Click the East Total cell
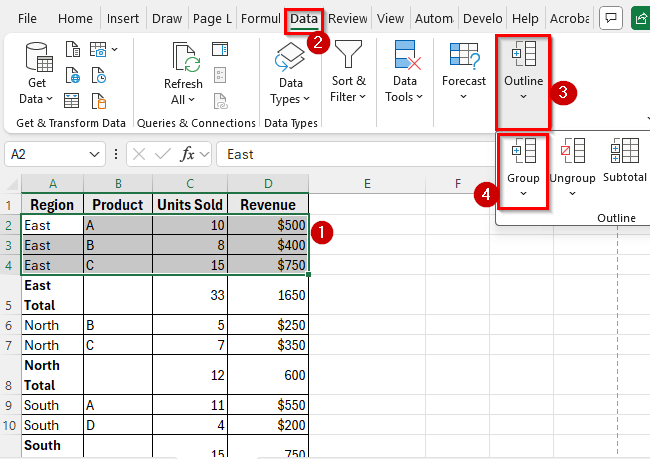The image size is (650, 459). tap(52, 295)
